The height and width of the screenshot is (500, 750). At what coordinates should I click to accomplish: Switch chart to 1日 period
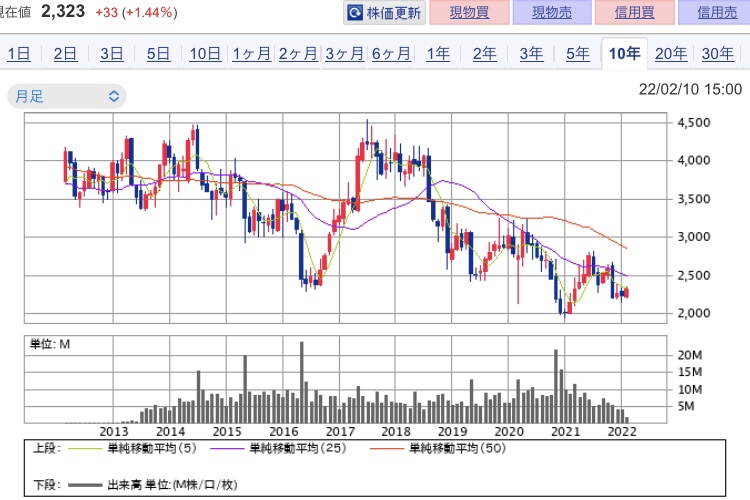19,54
